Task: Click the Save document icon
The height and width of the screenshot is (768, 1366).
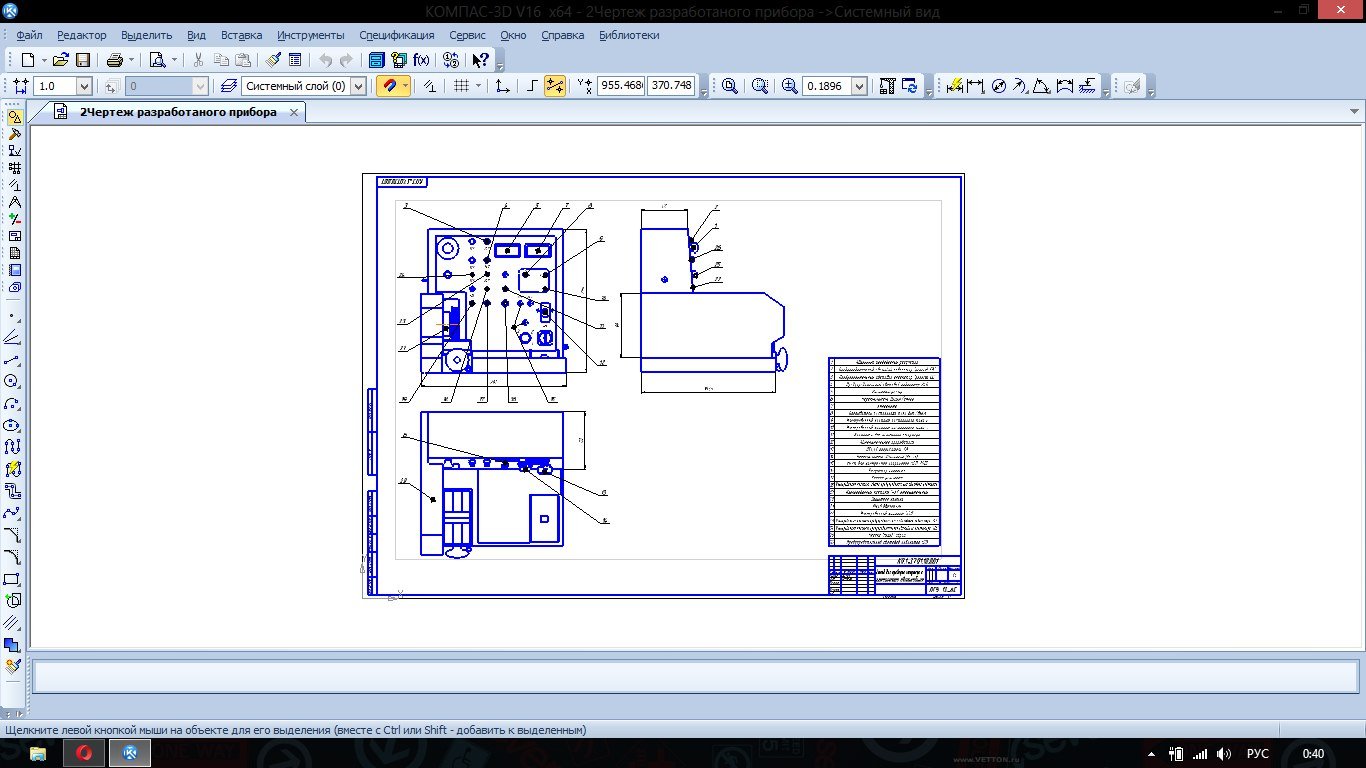Action: [83, 60]
